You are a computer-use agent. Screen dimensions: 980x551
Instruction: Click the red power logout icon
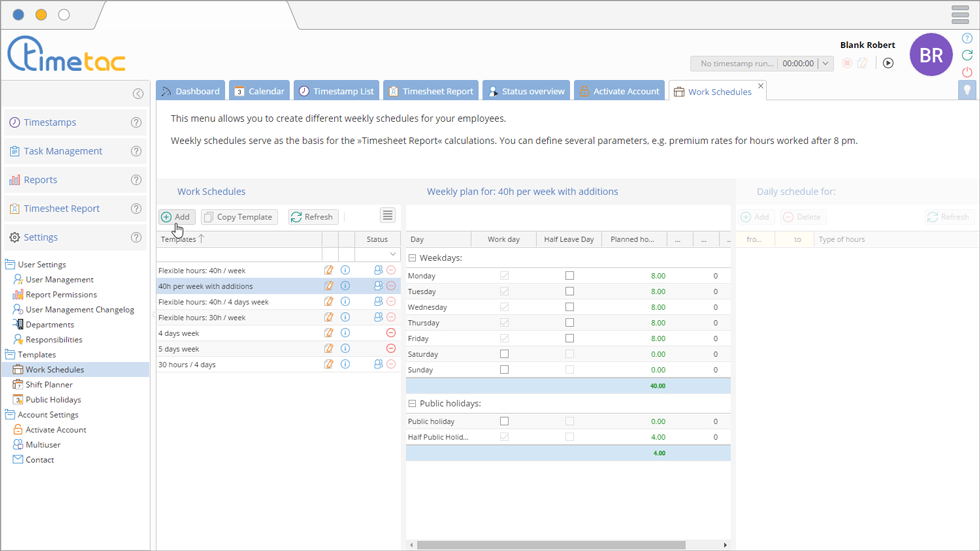[x=967, y=73]
